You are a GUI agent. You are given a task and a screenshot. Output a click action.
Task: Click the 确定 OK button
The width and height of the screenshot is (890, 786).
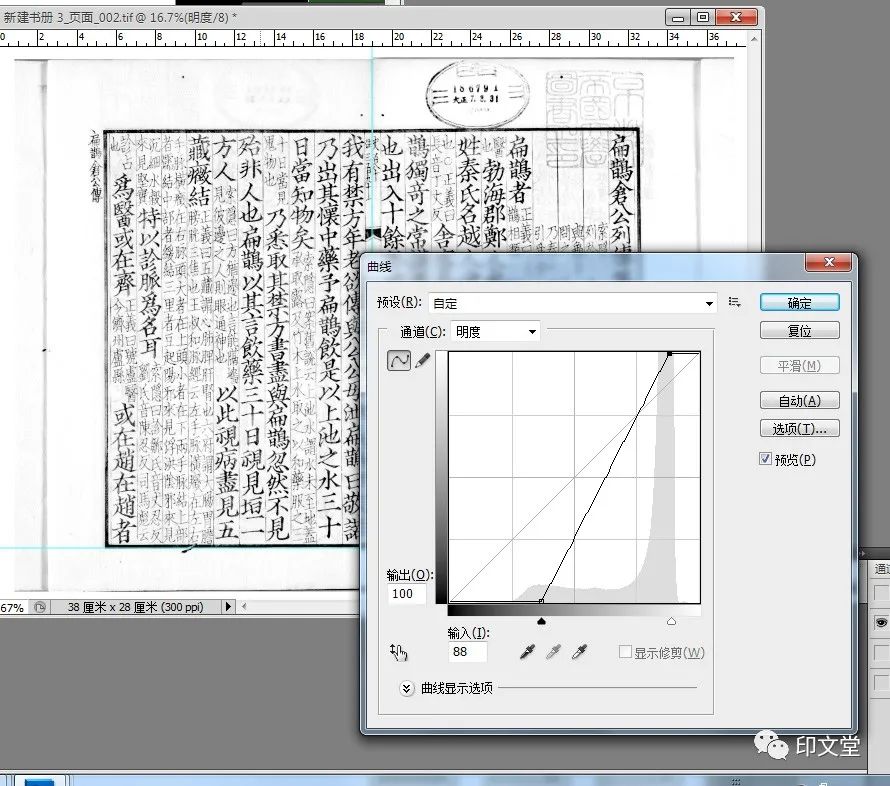click(799, 302)
